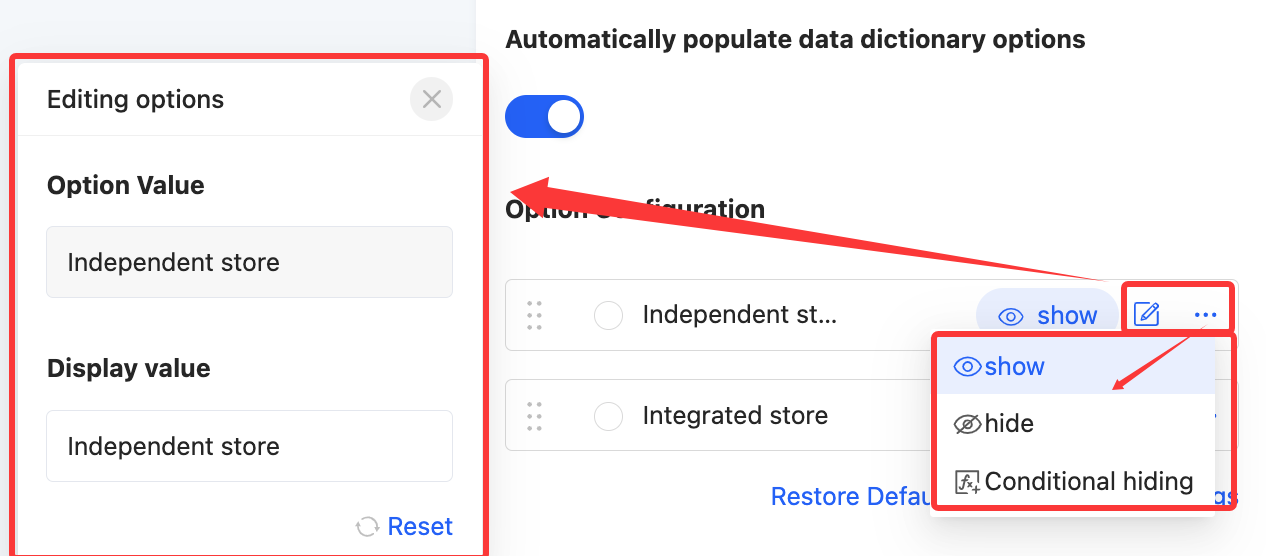This screenshot has width=1266, height=556.
Task: Grab the drag handle beside Independent store
Action: coord(534,315)
